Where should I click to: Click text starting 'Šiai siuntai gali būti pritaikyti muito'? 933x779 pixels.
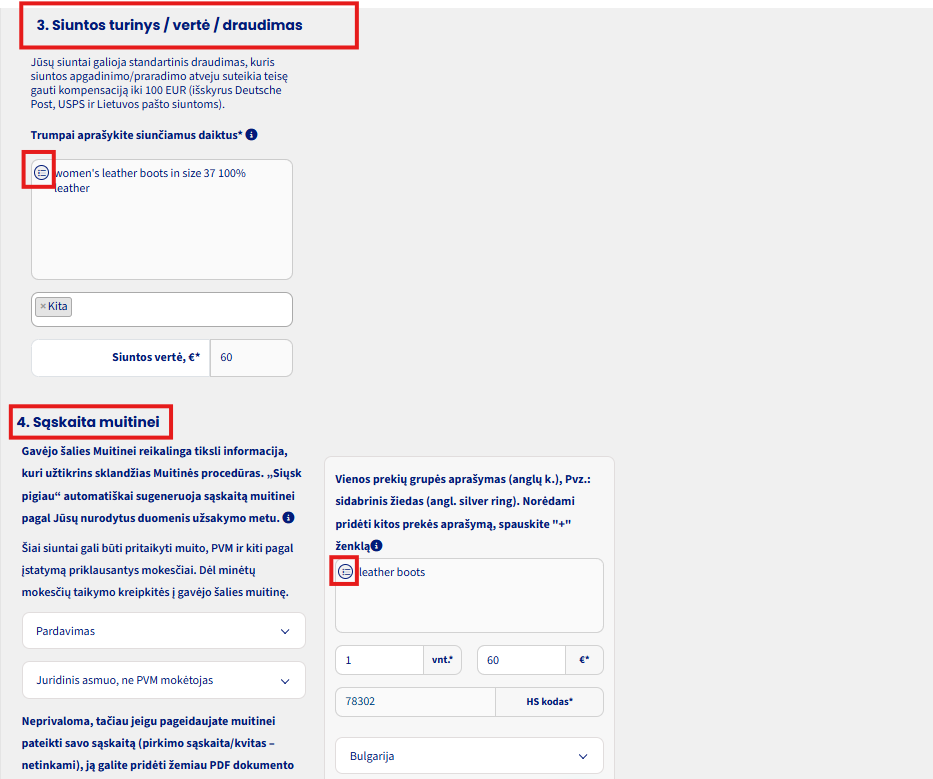158,570
